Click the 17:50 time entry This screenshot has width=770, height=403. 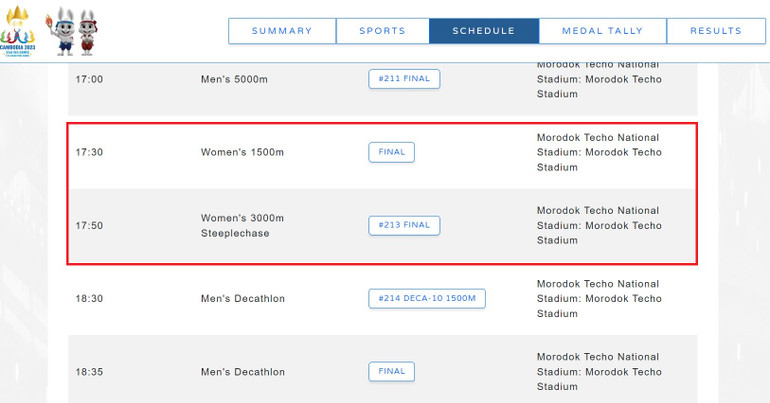(x=89, y=225)
